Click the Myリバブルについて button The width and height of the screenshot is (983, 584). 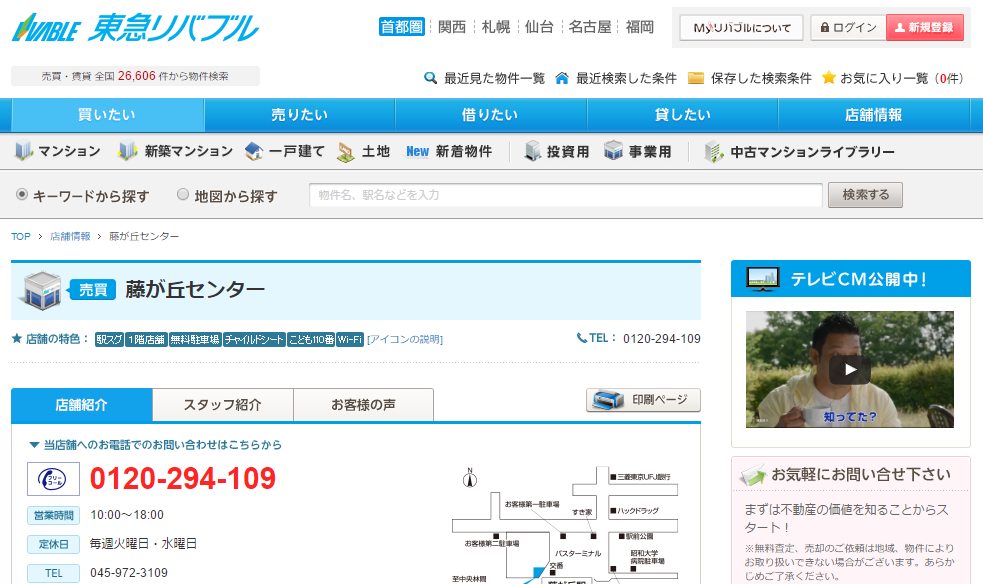[x=742, y=28]
